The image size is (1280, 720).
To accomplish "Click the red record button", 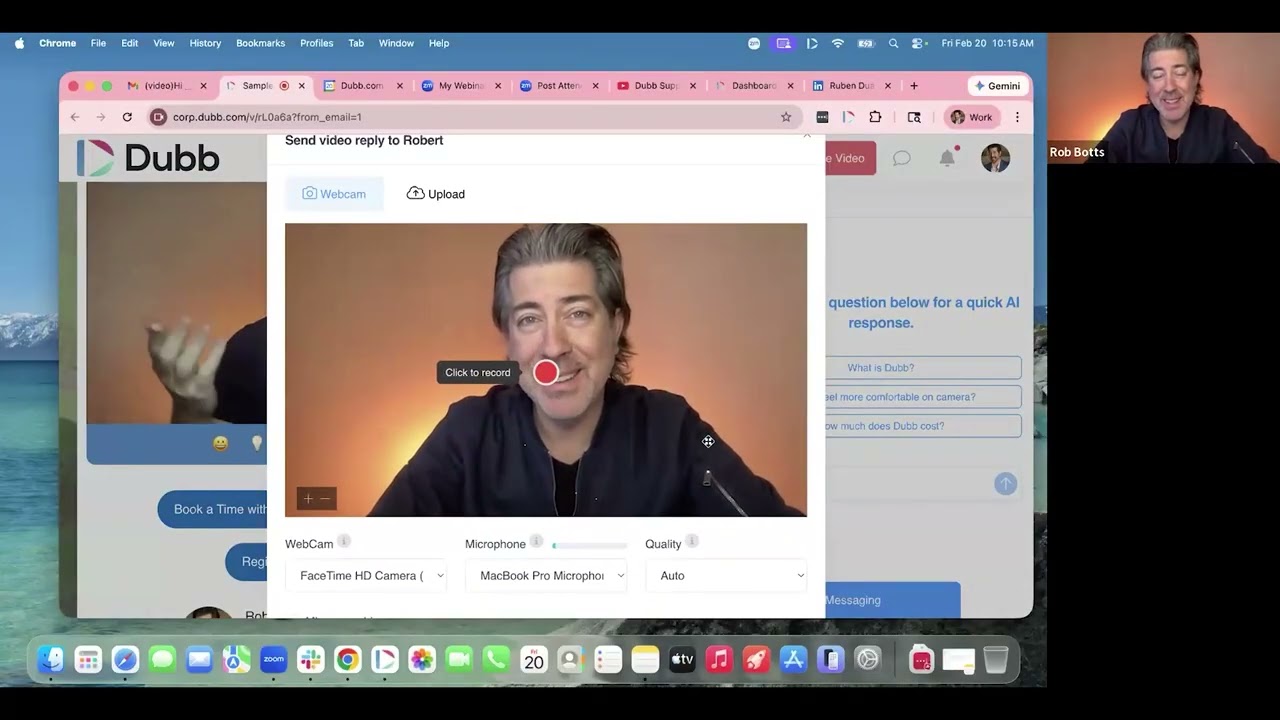I will point(545,372).
